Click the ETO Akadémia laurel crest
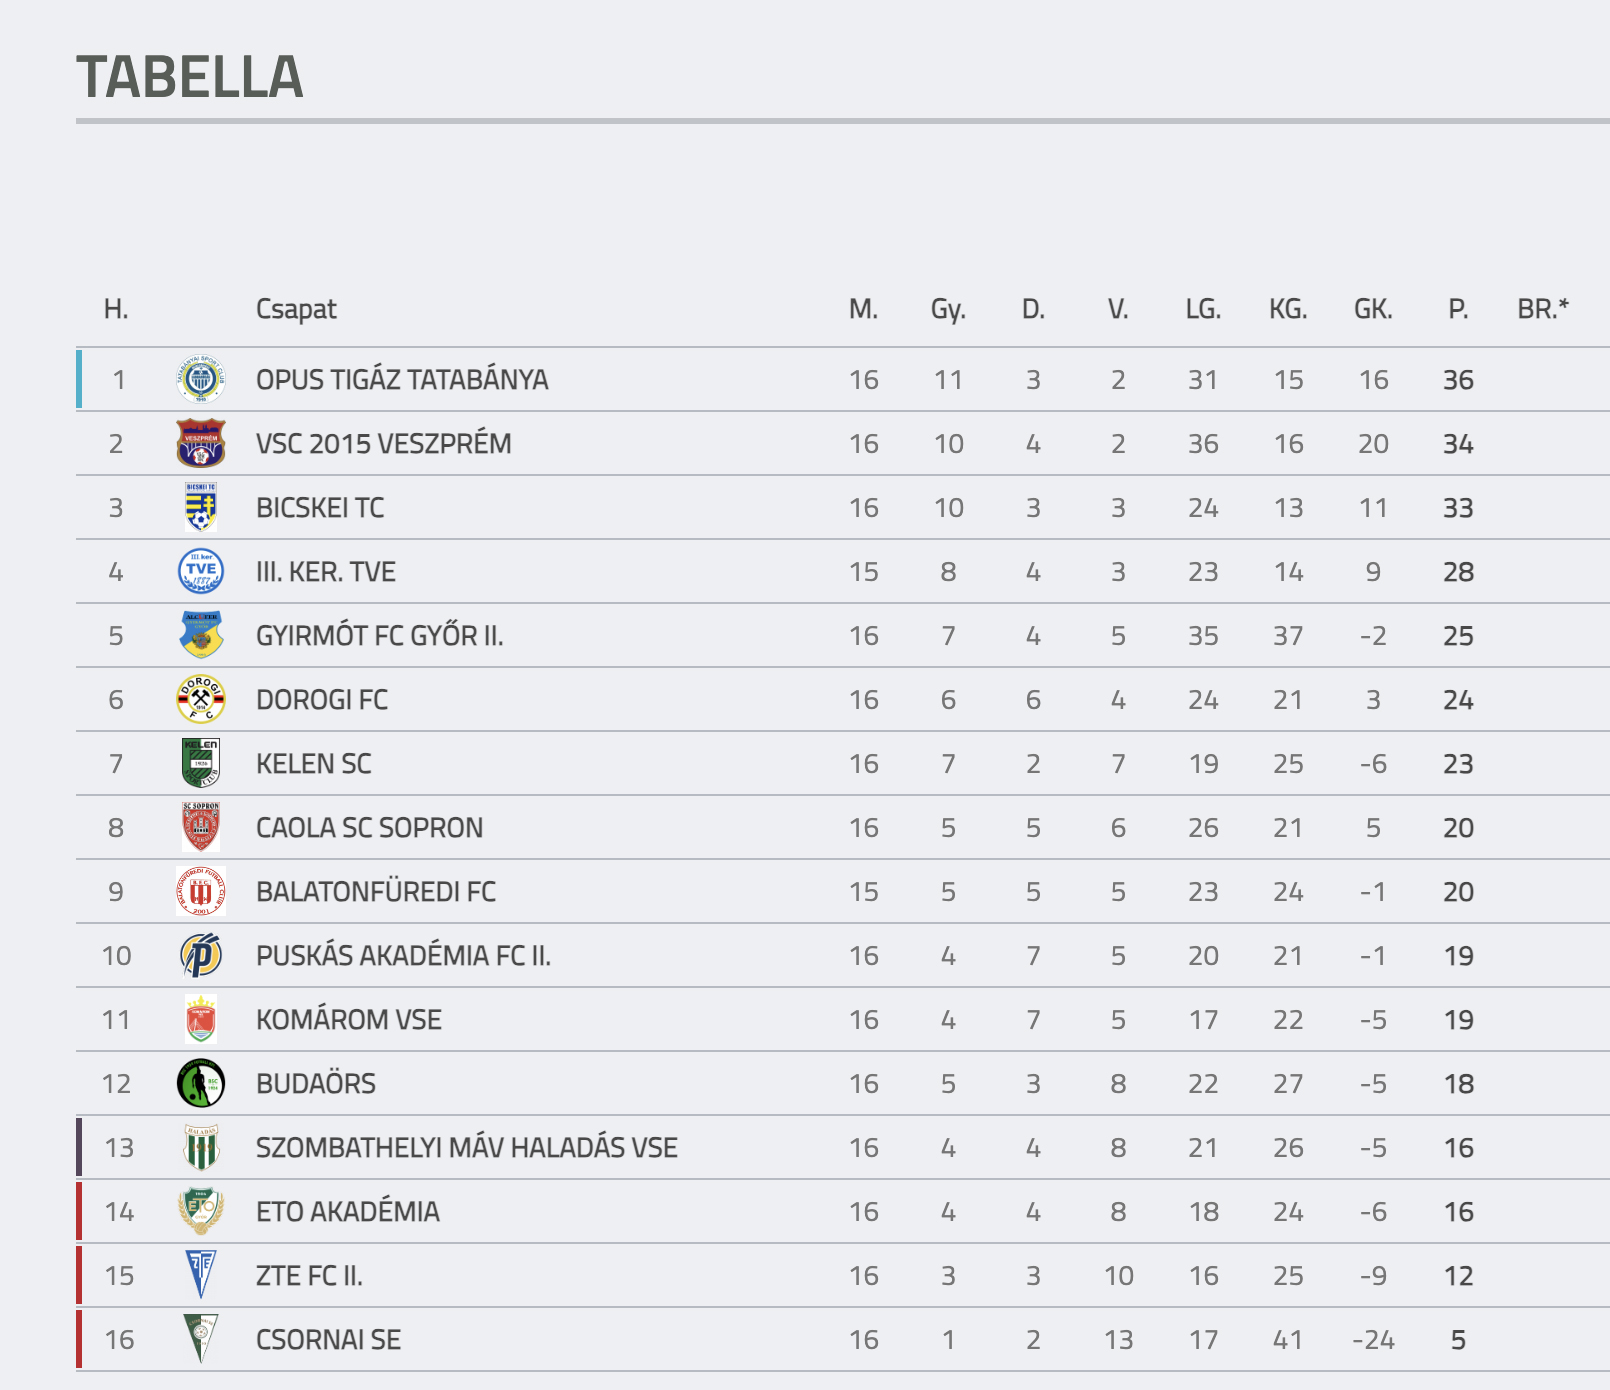The height and width of the screenshot is (1390, 1610). (x=201, y=1212)
